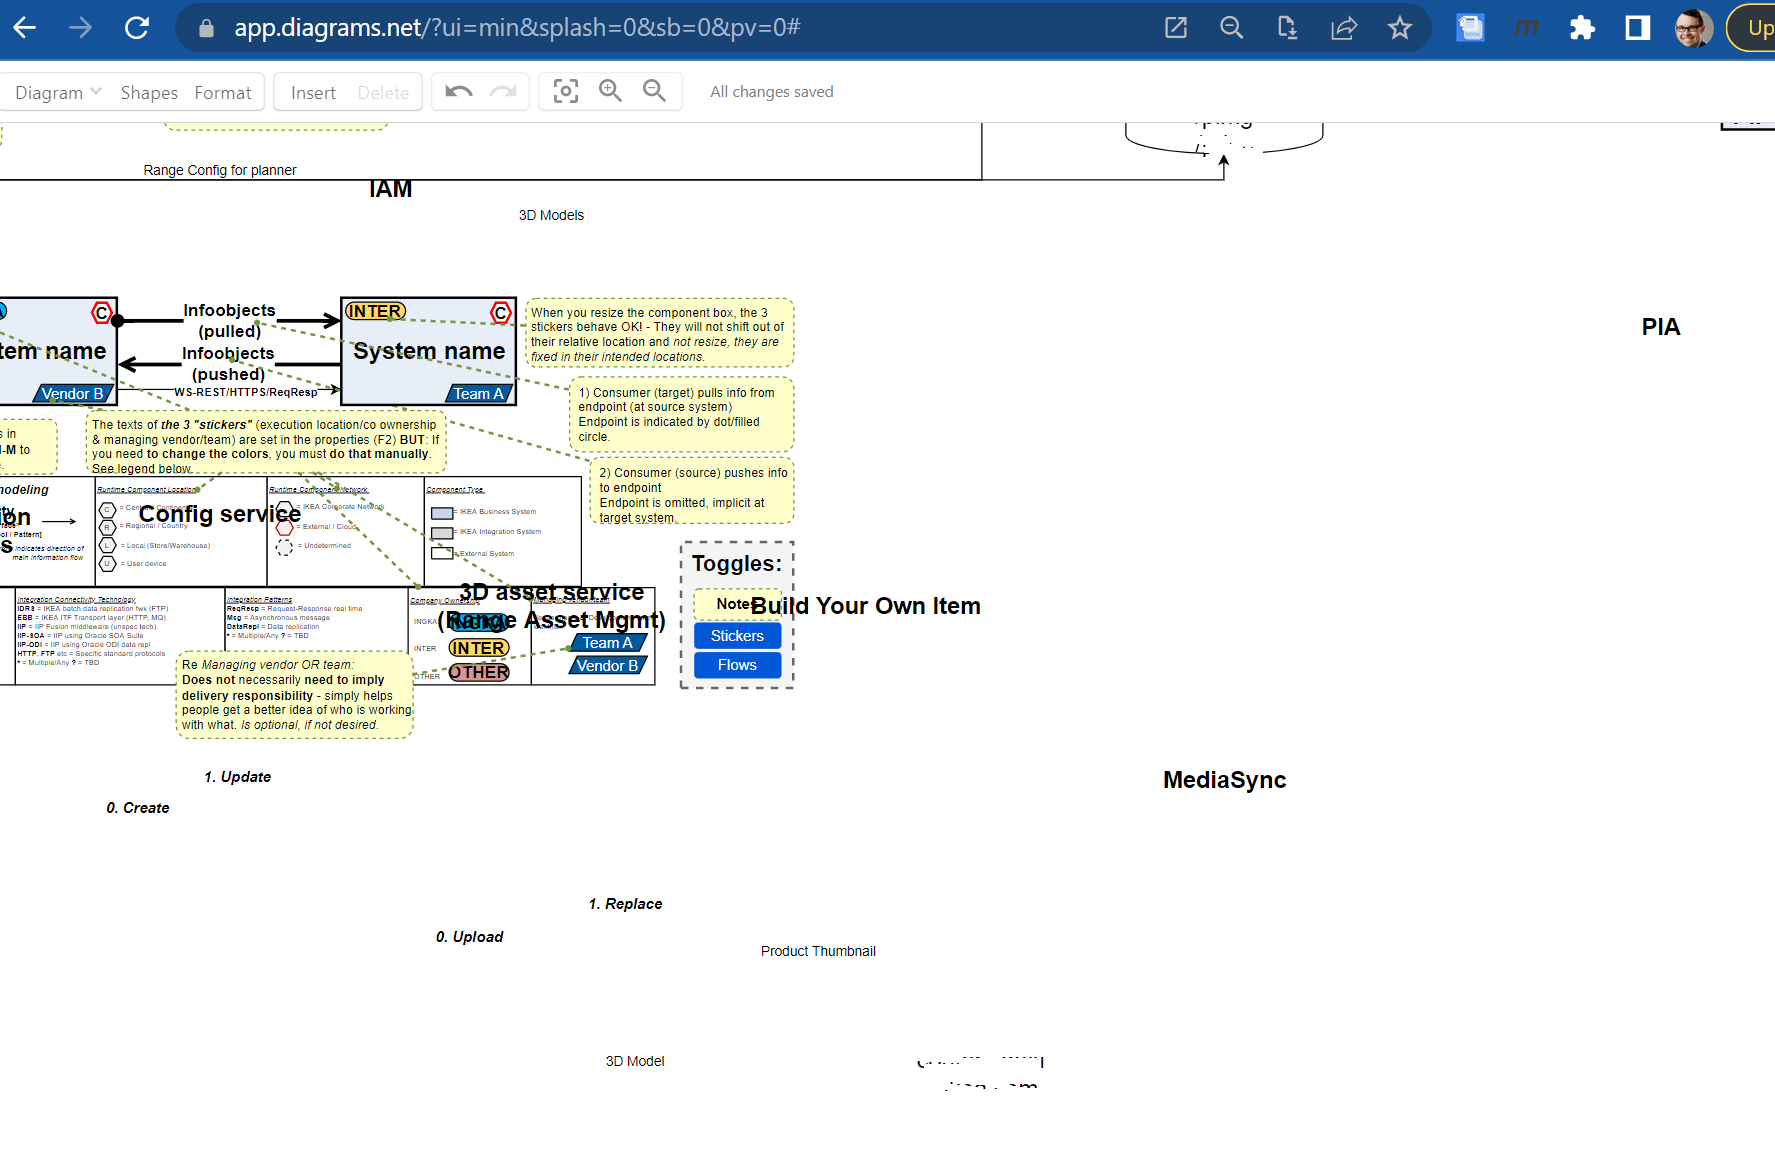Click the 'All changes saved' status
This screenshot has width=1775, height=1152.
point(772,92)
